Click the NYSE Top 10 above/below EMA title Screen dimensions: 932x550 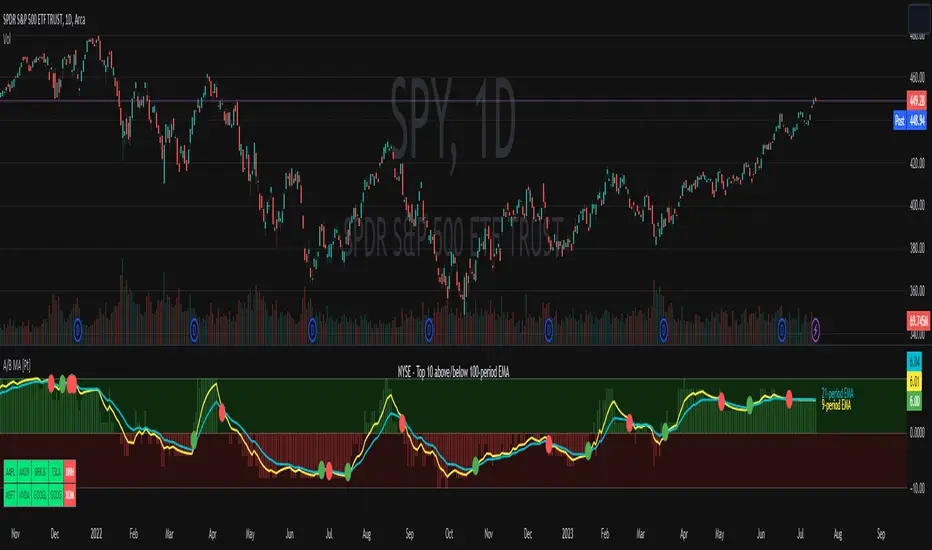point(454,372)
